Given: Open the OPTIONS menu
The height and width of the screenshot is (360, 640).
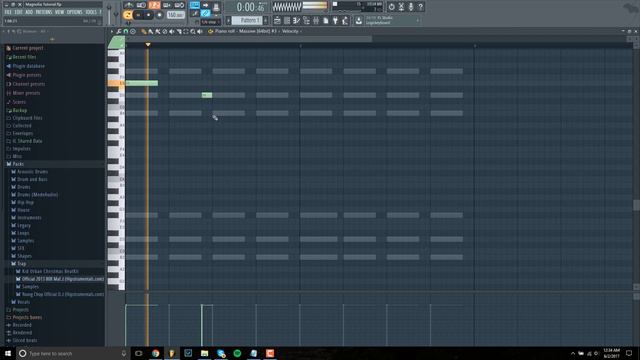Looking at the screenshot, I should click(x=75, y=12).
